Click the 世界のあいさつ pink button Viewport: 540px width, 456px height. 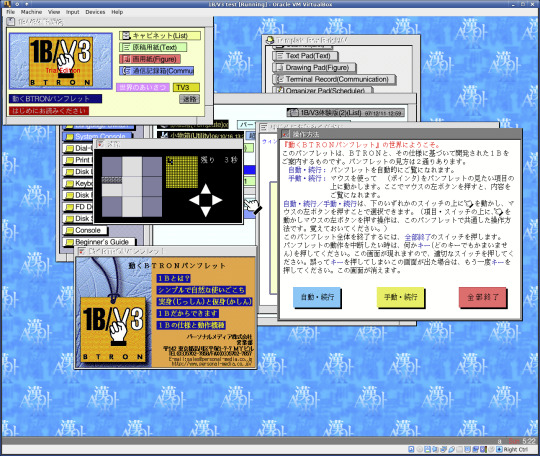(143, 87)
